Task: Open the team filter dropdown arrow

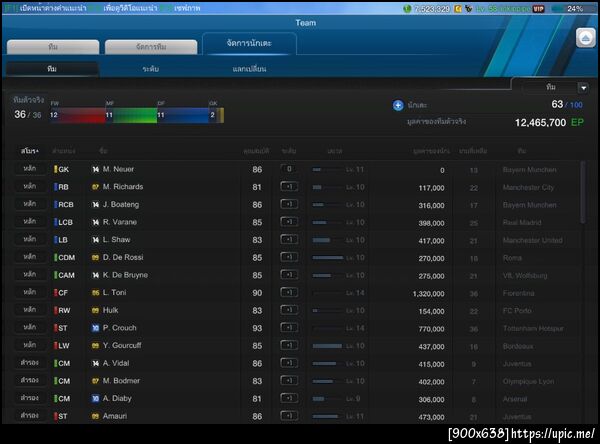Action: (583, 88)
